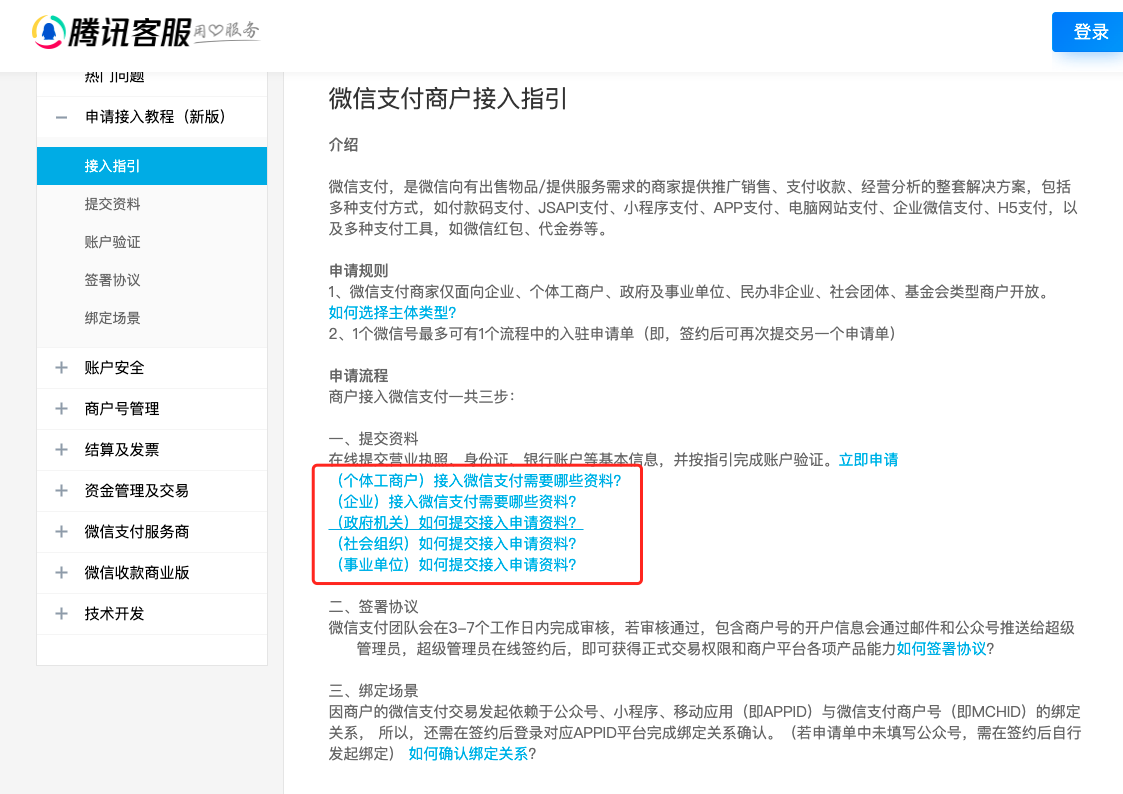
Task: Click the page title 微信支付商户接入指引
Action: tap(448, 98)
